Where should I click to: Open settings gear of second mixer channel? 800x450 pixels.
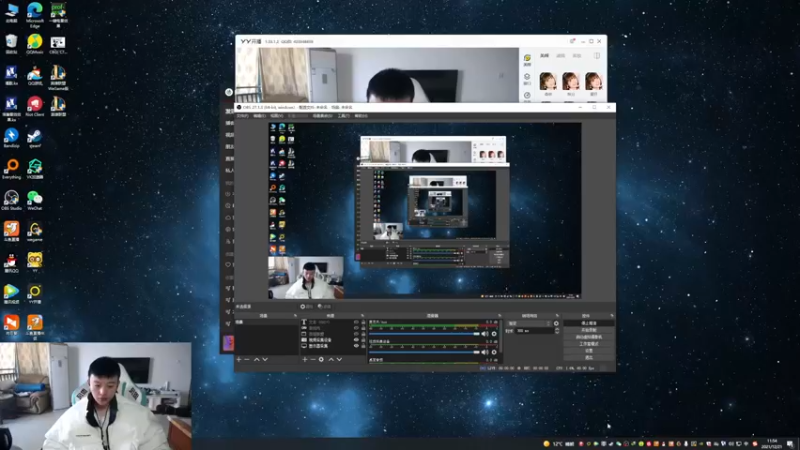click(494, 352)
